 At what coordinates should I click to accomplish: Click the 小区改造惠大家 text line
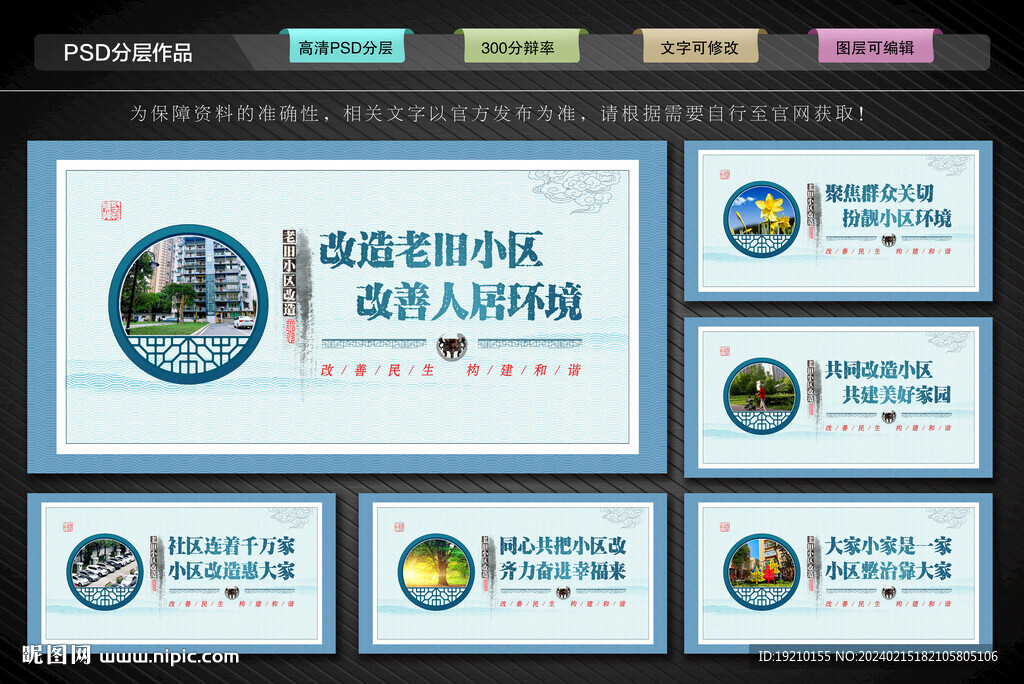point(231,570)
